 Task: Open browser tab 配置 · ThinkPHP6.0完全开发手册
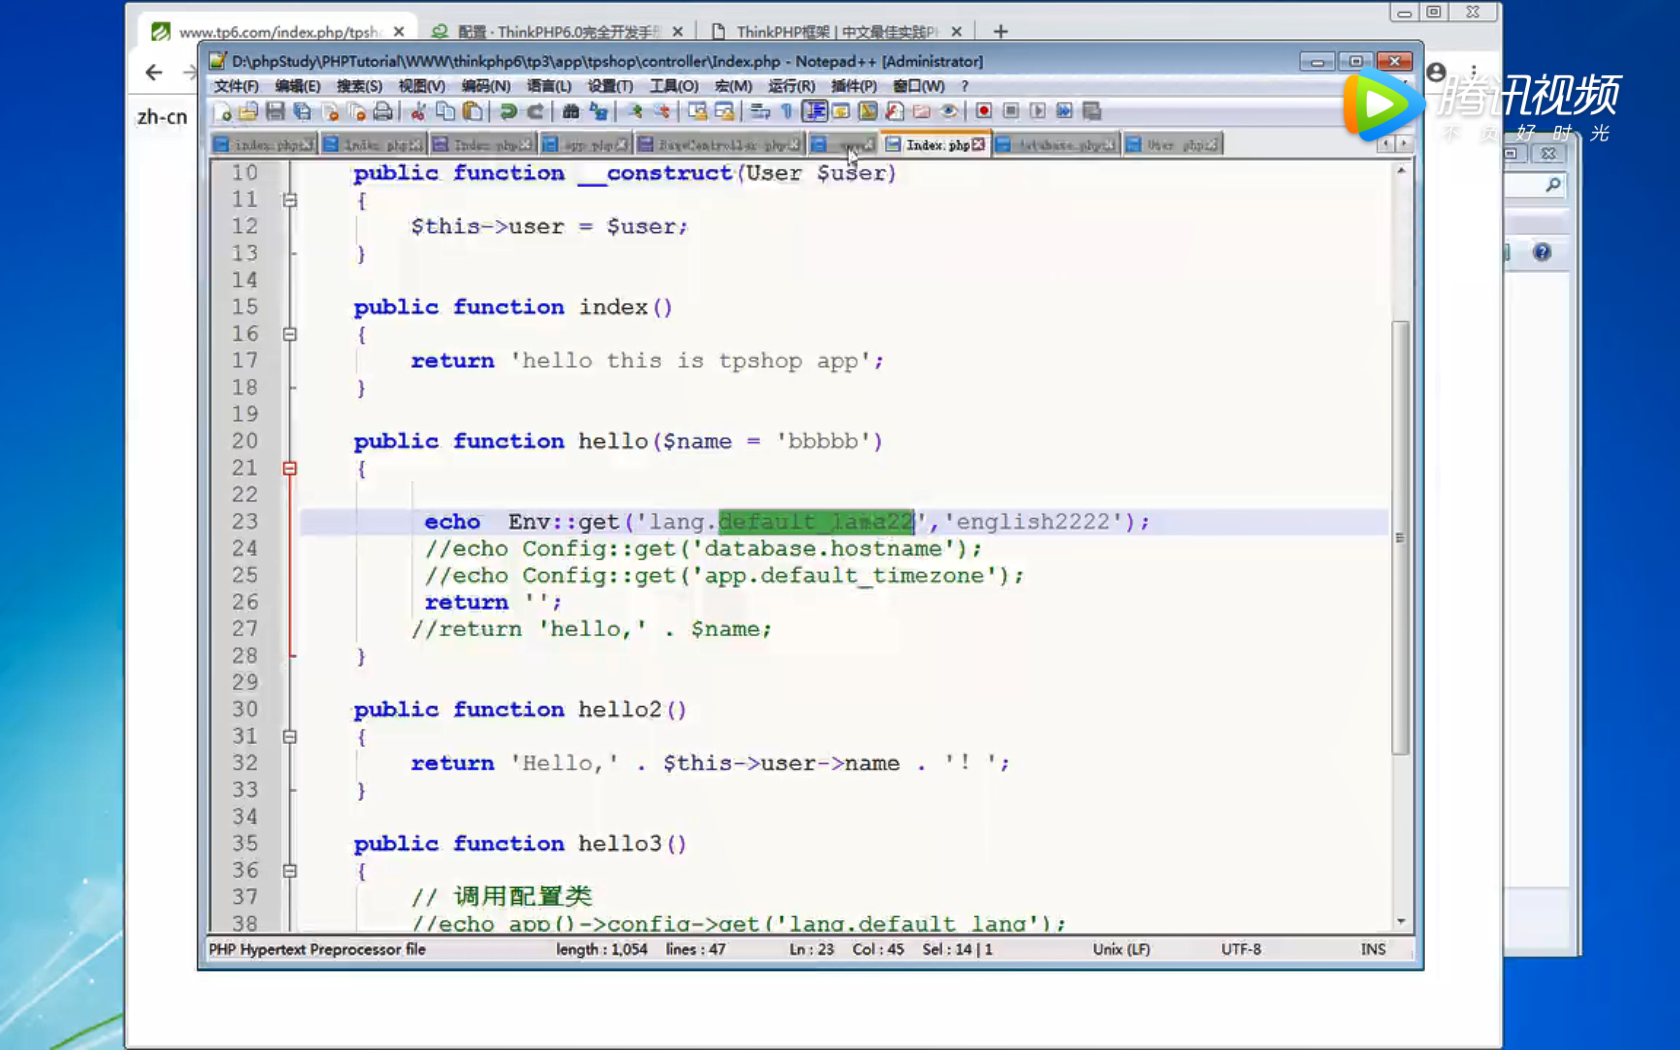557,31
